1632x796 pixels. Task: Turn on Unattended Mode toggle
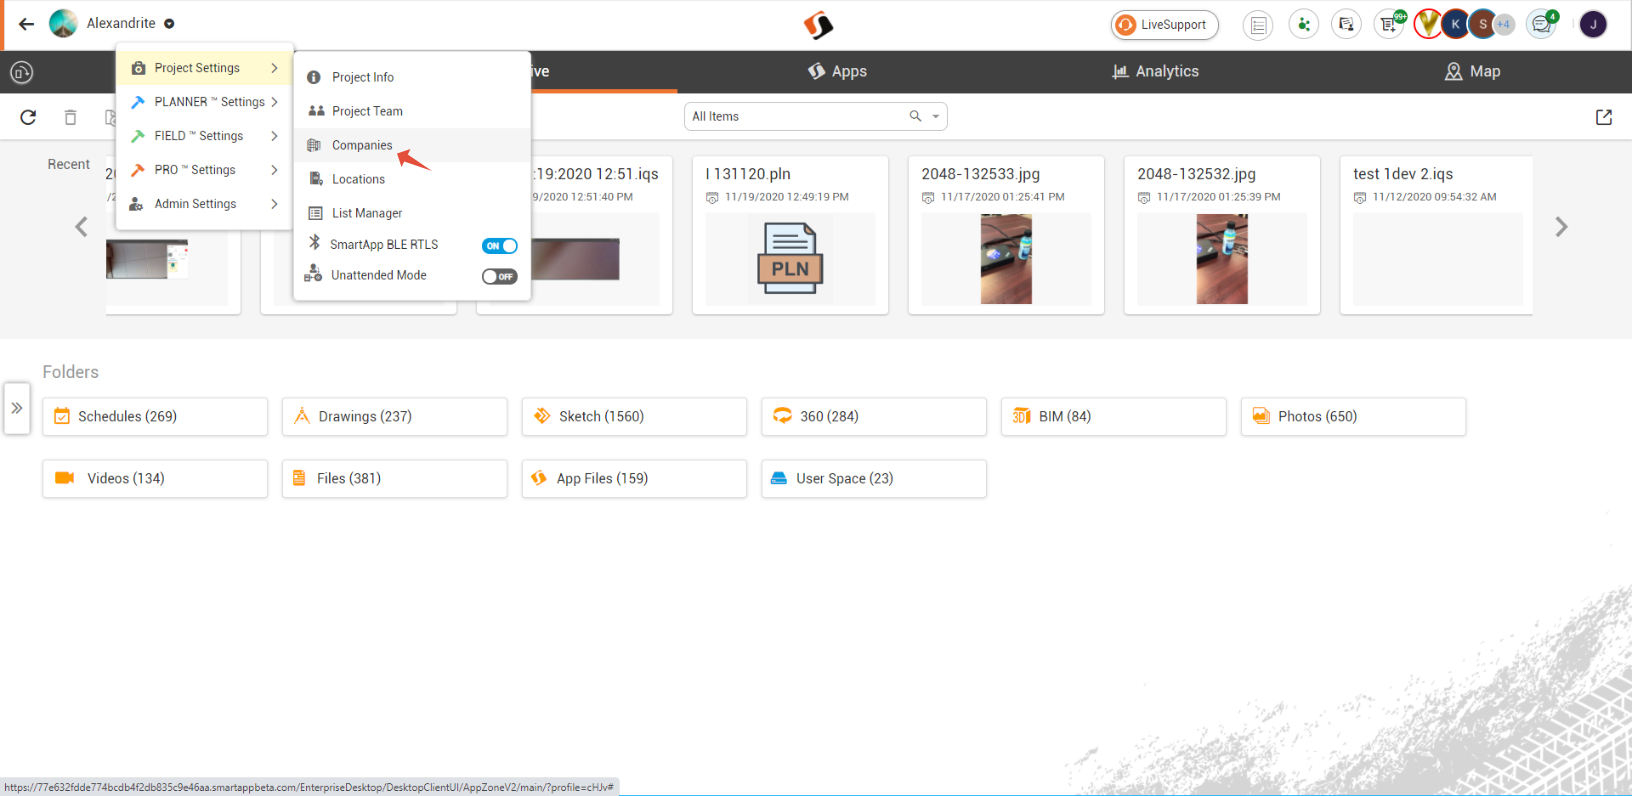(500, 276)
